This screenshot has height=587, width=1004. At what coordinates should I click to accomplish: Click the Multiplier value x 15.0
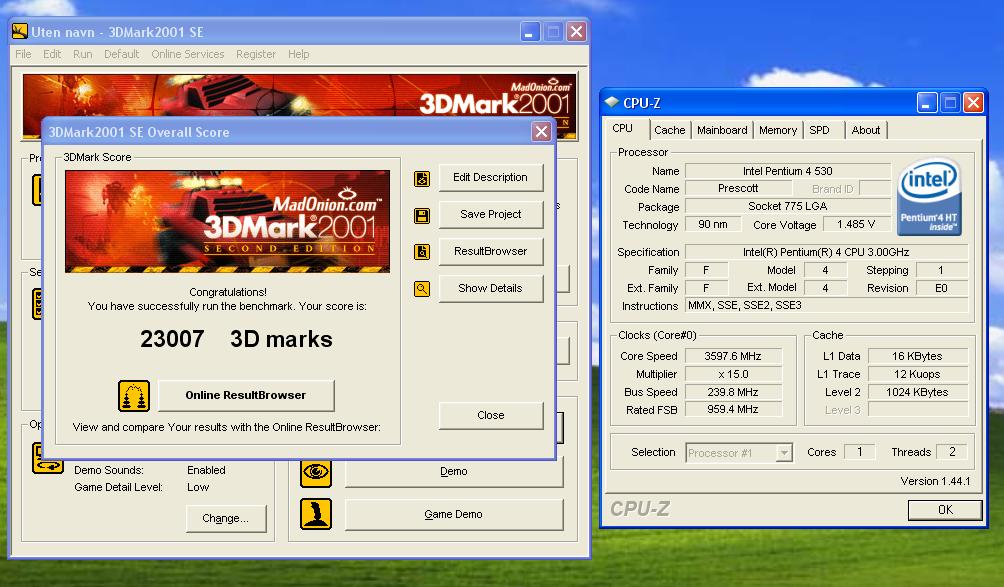(x=733, y=374)
